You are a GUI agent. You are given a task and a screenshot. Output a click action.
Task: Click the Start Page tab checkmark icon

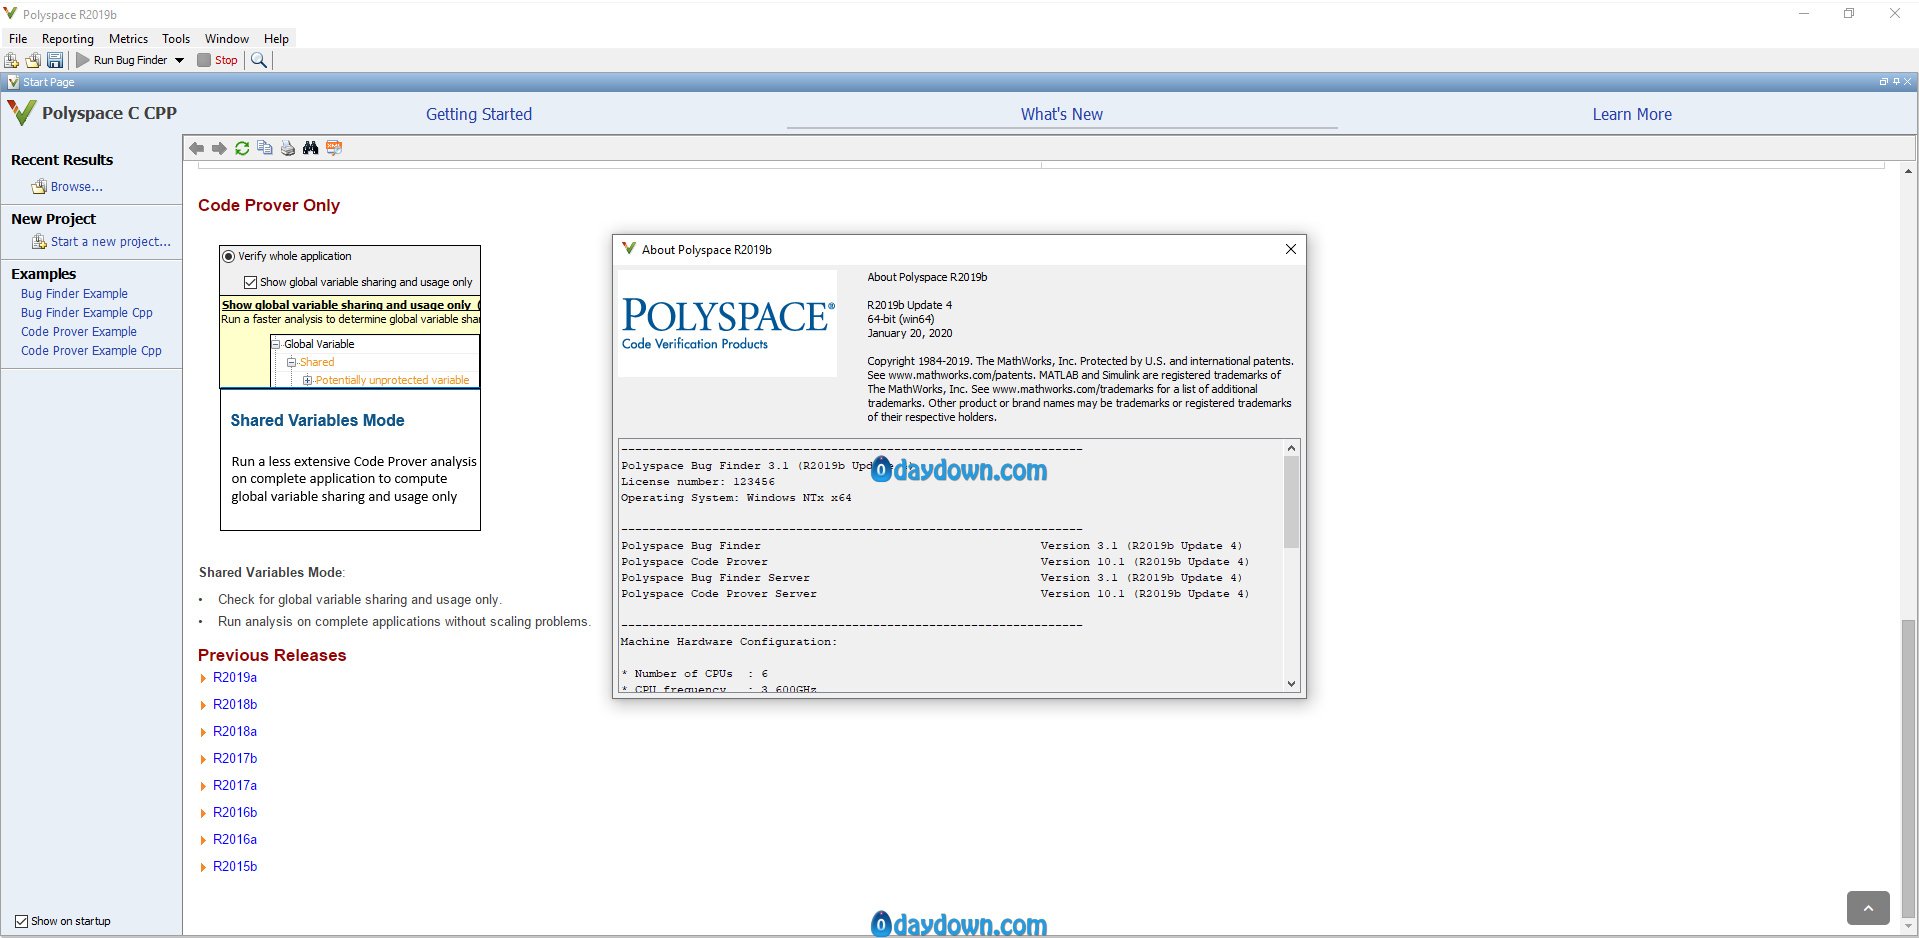click(x=13, y=82)
